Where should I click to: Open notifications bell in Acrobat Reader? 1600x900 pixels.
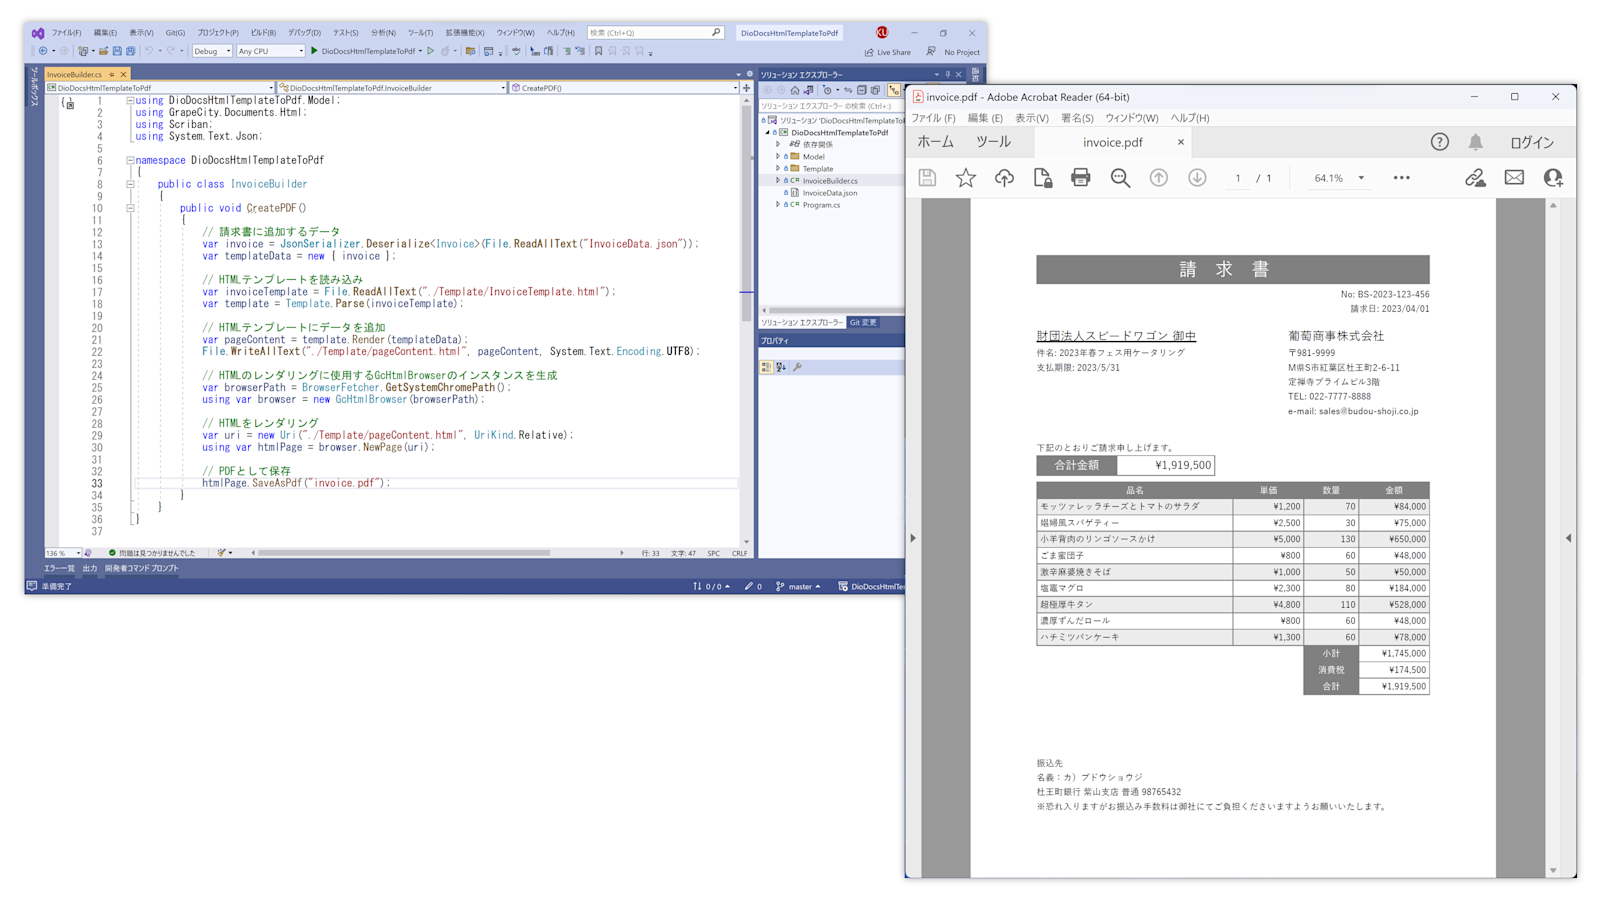point(1476,142)
